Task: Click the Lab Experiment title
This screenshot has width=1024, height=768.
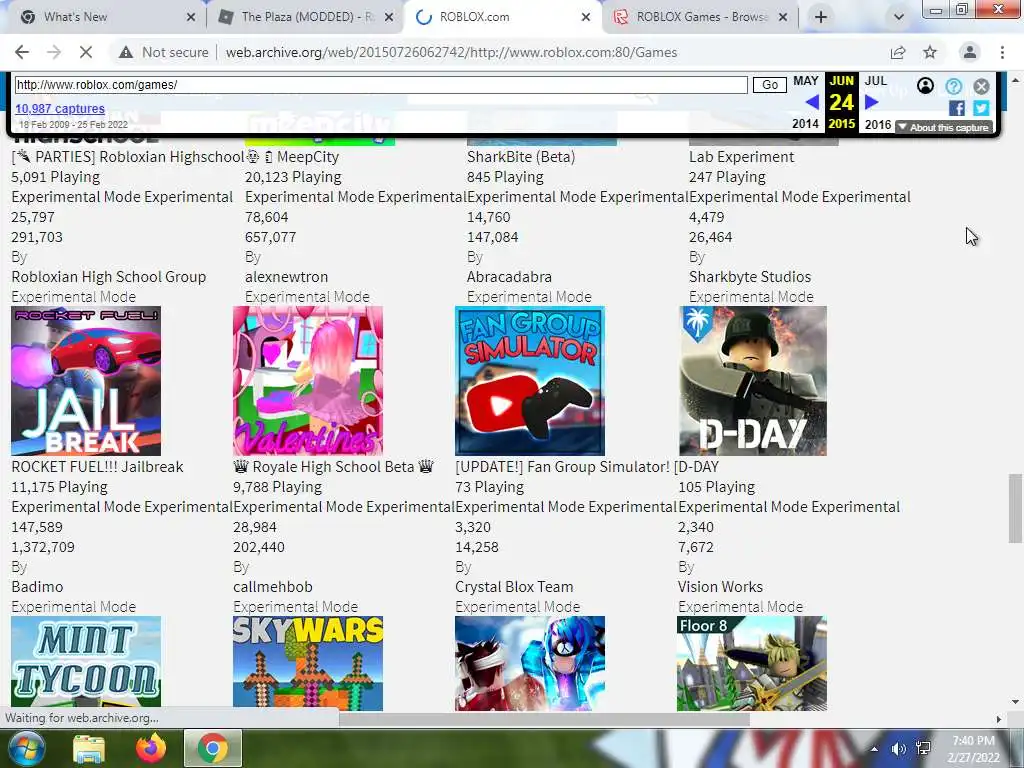Action: [741, 157]
